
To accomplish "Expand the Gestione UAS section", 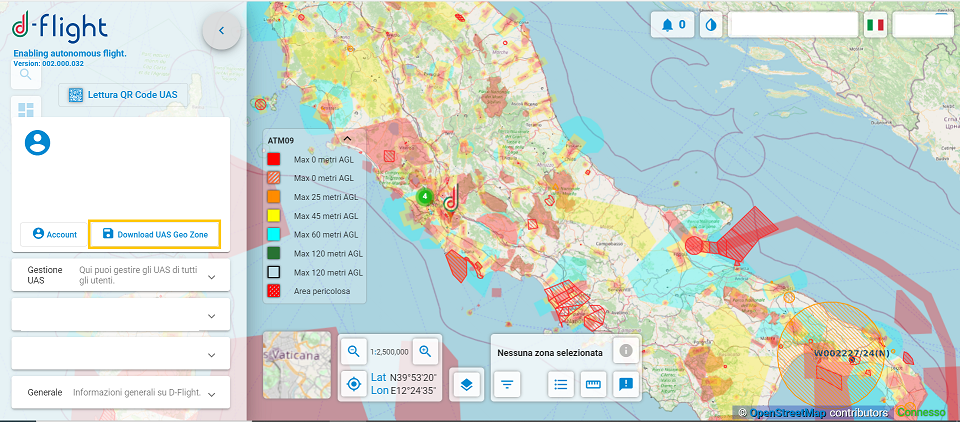I will pos(211,276).
